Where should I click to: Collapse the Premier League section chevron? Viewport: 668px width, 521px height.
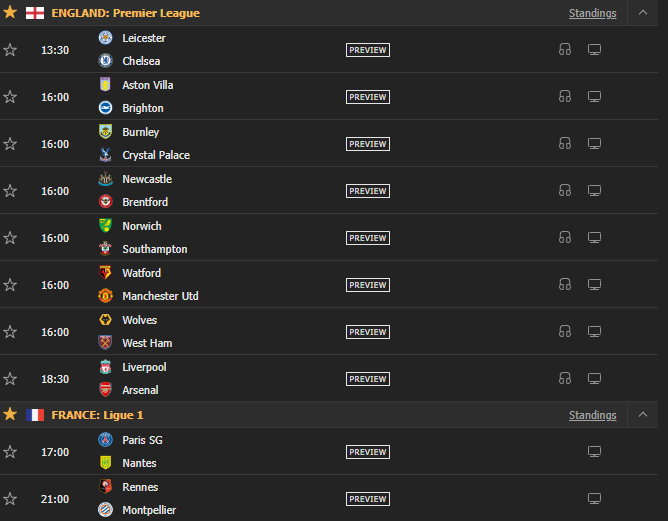click(x=643, y=13)
